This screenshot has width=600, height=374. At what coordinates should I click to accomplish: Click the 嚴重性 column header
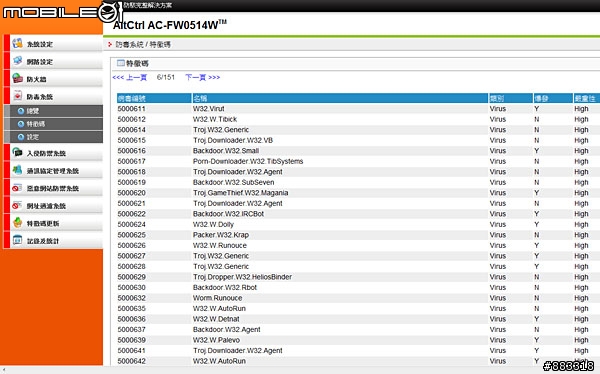click(586, 98)
